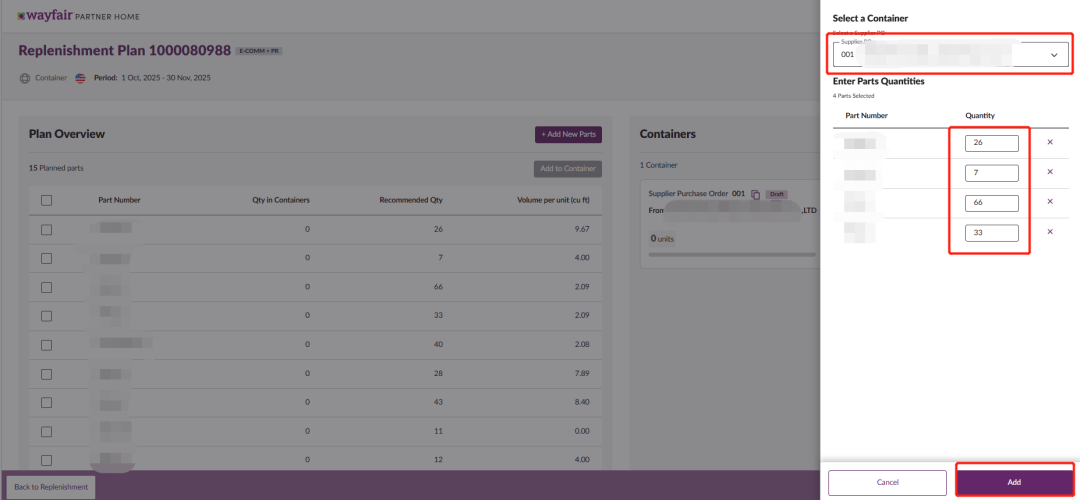This screenshot has height=500, width=1080.
Task: Click the Add New Parts button
Action: (568, 134)
